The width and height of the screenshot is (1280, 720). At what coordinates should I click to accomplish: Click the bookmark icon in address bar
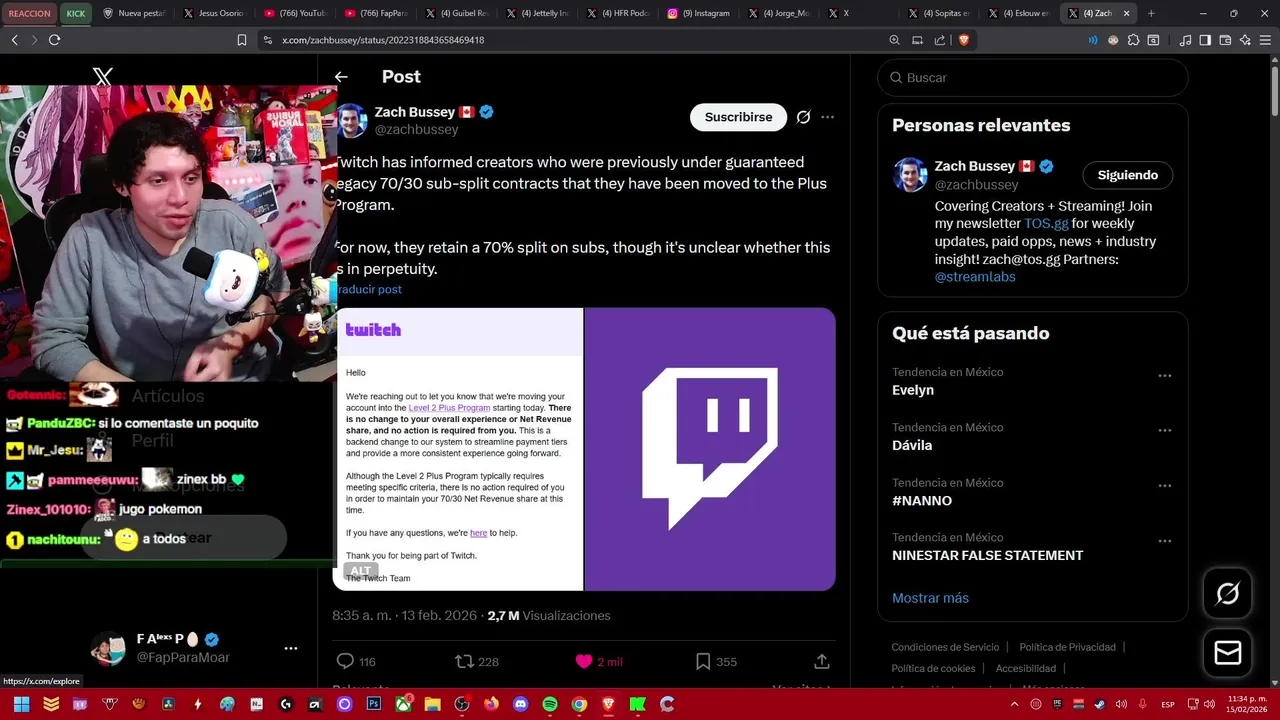click(x=241, y=40)
